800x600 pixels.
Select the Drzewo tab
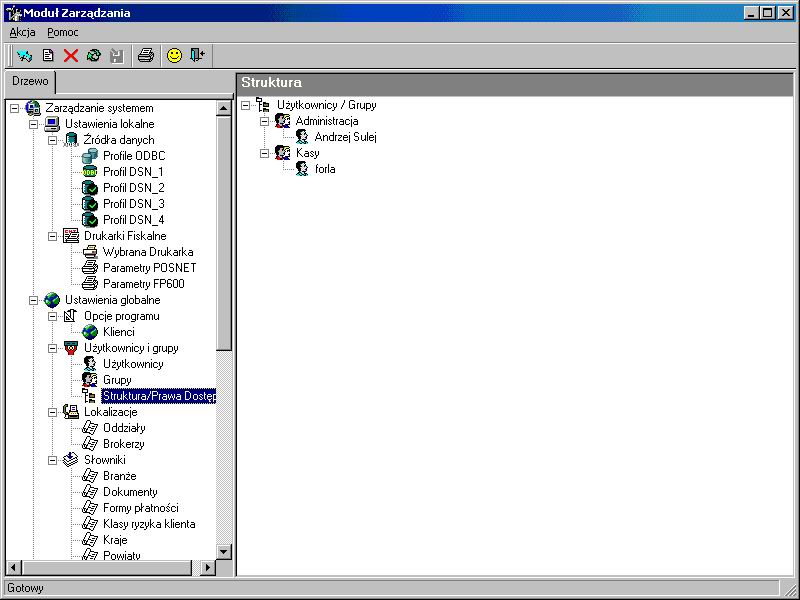tap(30, 81)
